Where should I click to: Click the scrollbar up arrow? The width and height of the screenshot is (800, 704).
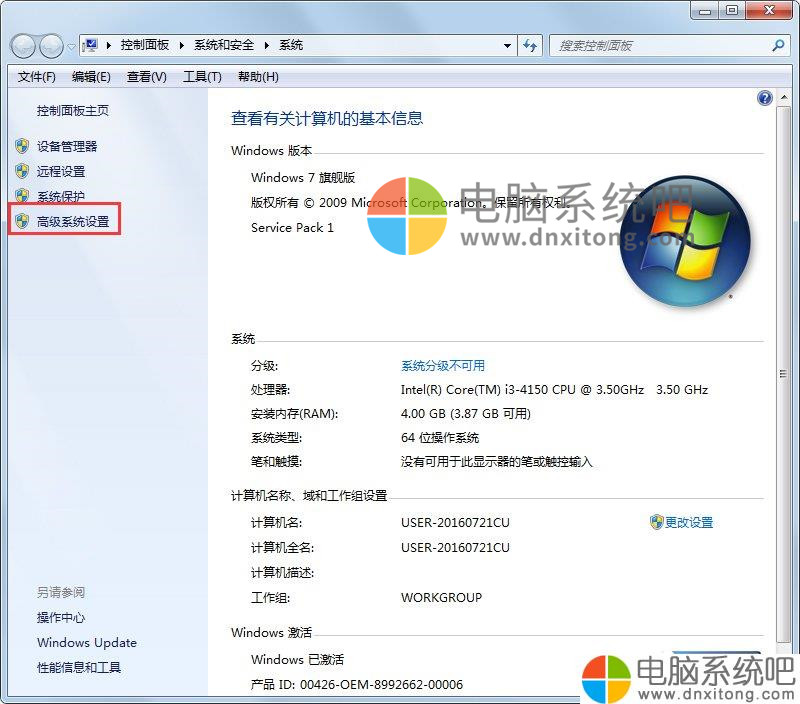(x=783, y=97)
